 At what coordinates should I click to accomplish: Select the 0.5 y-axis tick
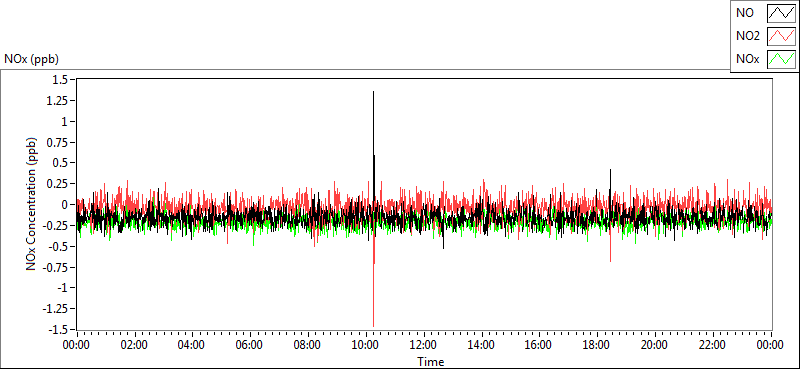pyautogui.click(x=60, y=163)
